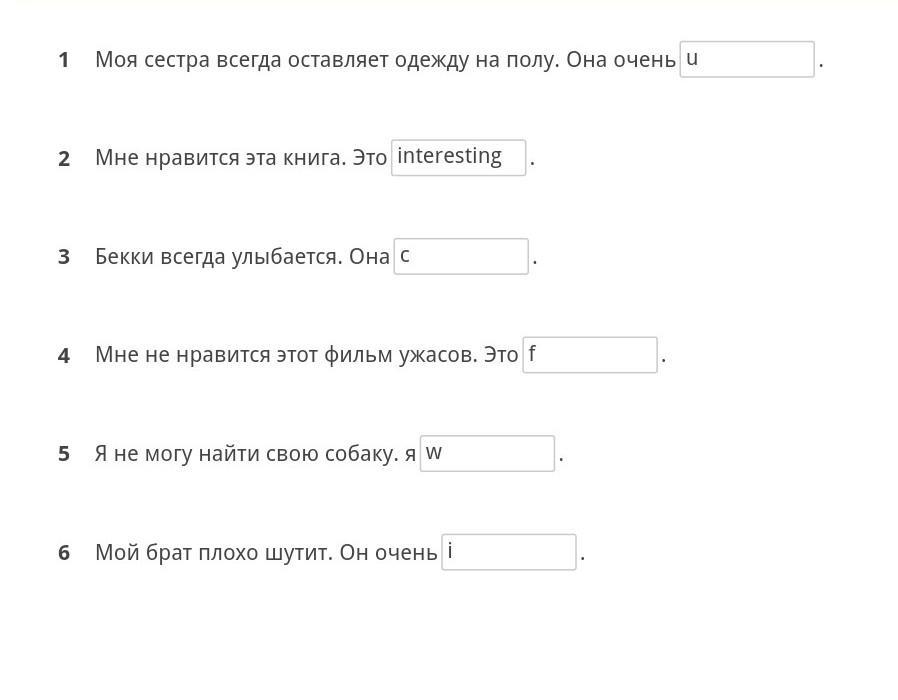Click question number 3 label
Viewport: 898px width, 700px height.
tap(64, 257)
